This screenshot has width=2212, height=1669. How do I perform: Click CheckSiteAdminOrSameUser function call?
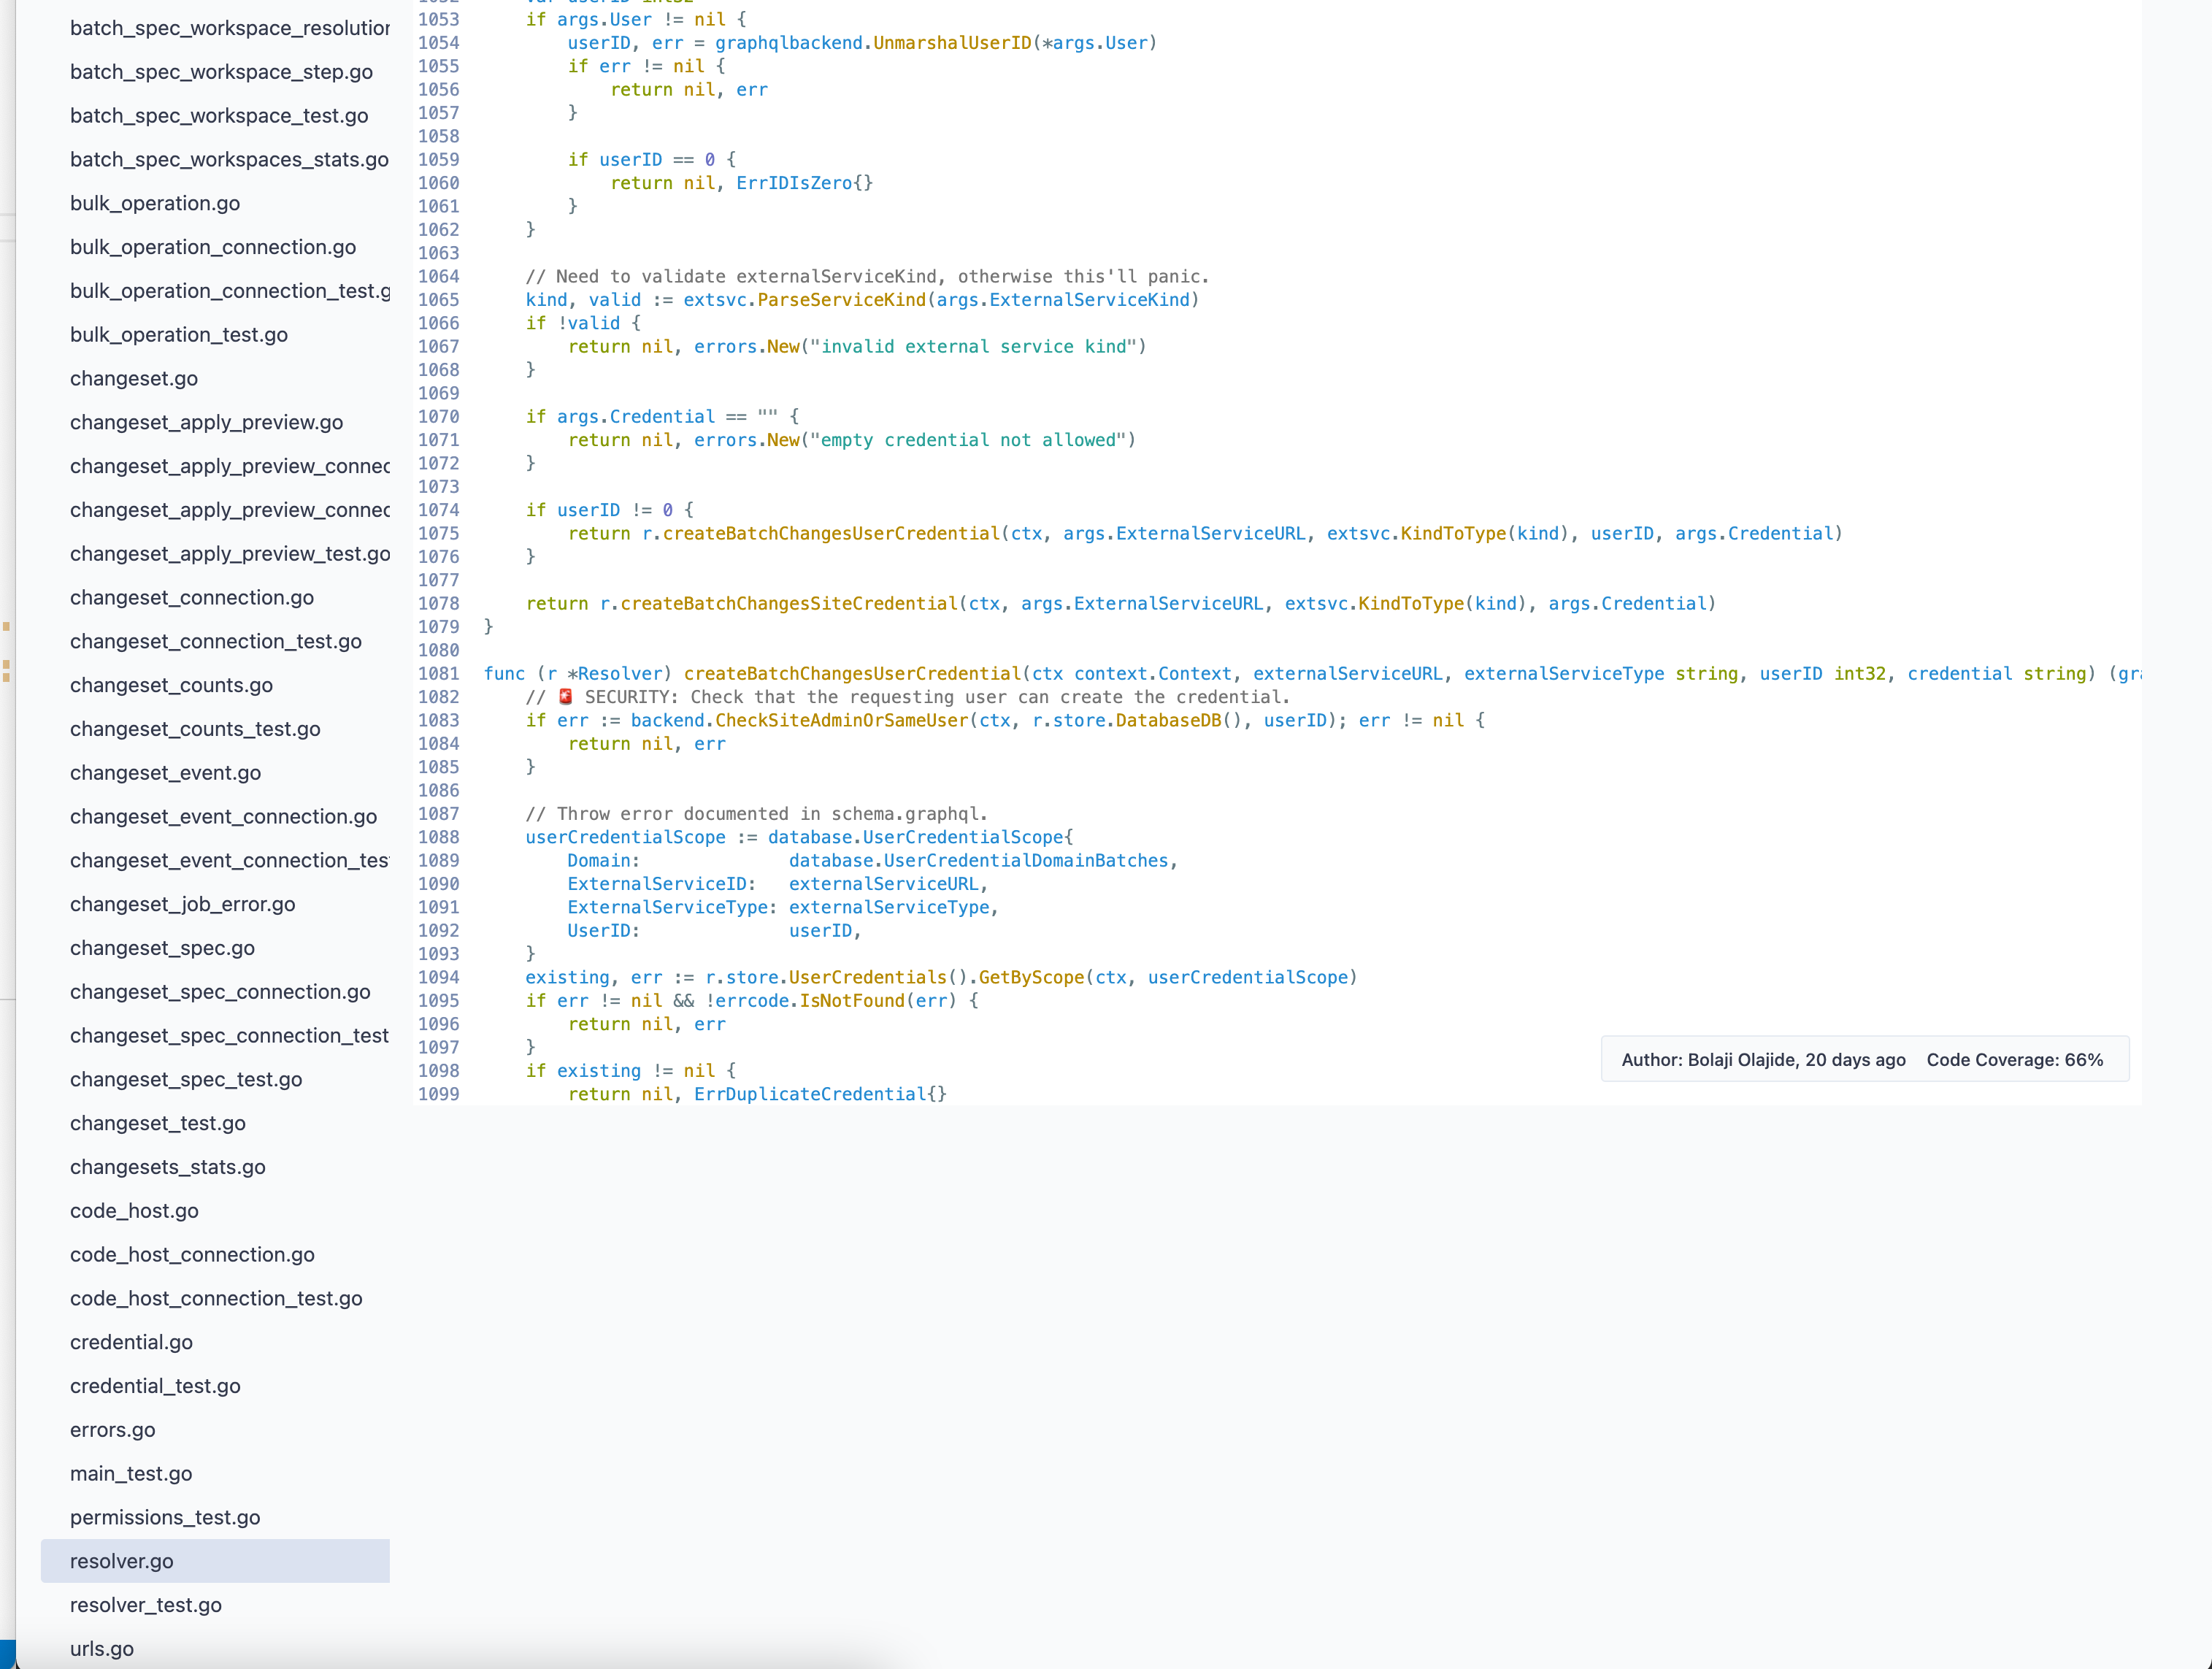point(842,720)
